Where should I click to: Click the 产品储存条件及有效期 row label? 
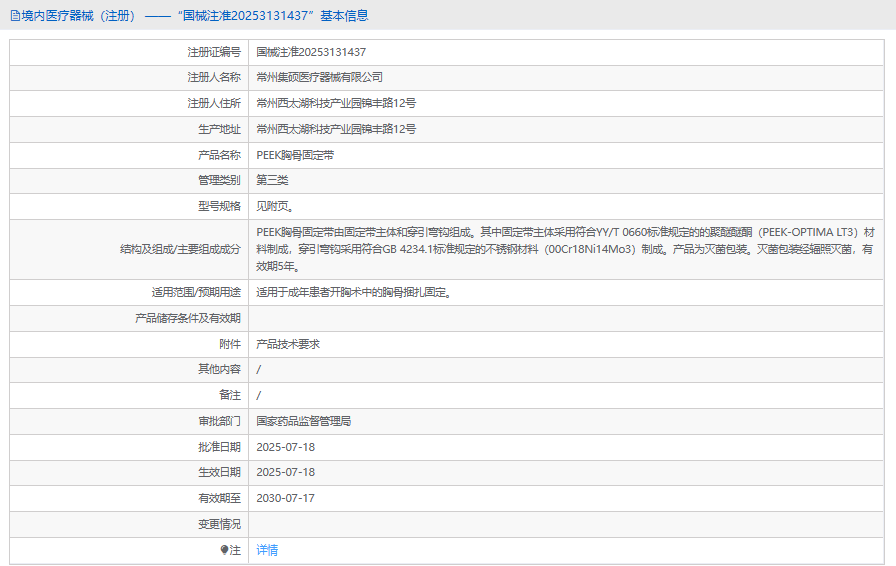(188, 318)
